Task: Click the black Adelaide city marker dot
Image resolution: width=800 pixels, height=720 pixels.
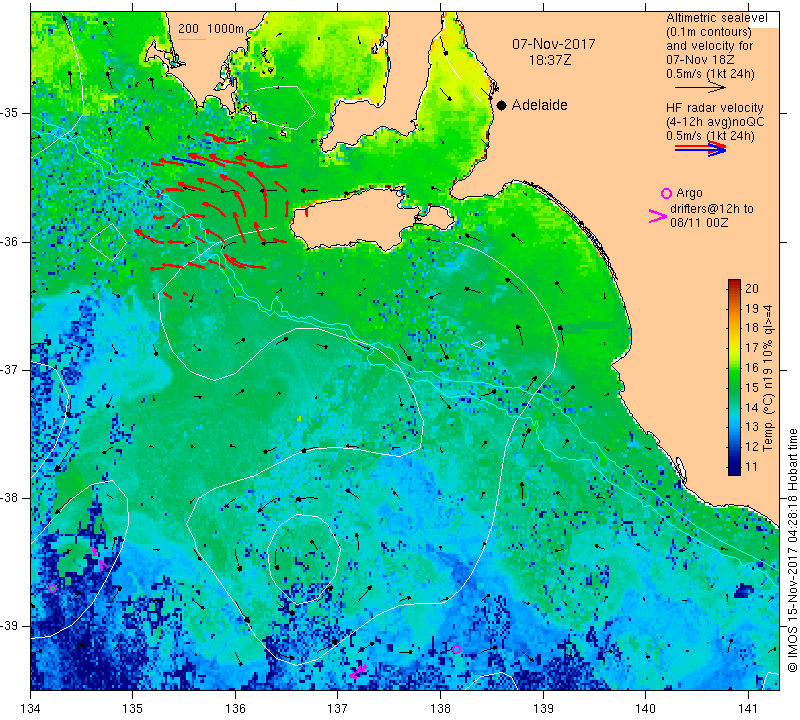Action: 502,105
